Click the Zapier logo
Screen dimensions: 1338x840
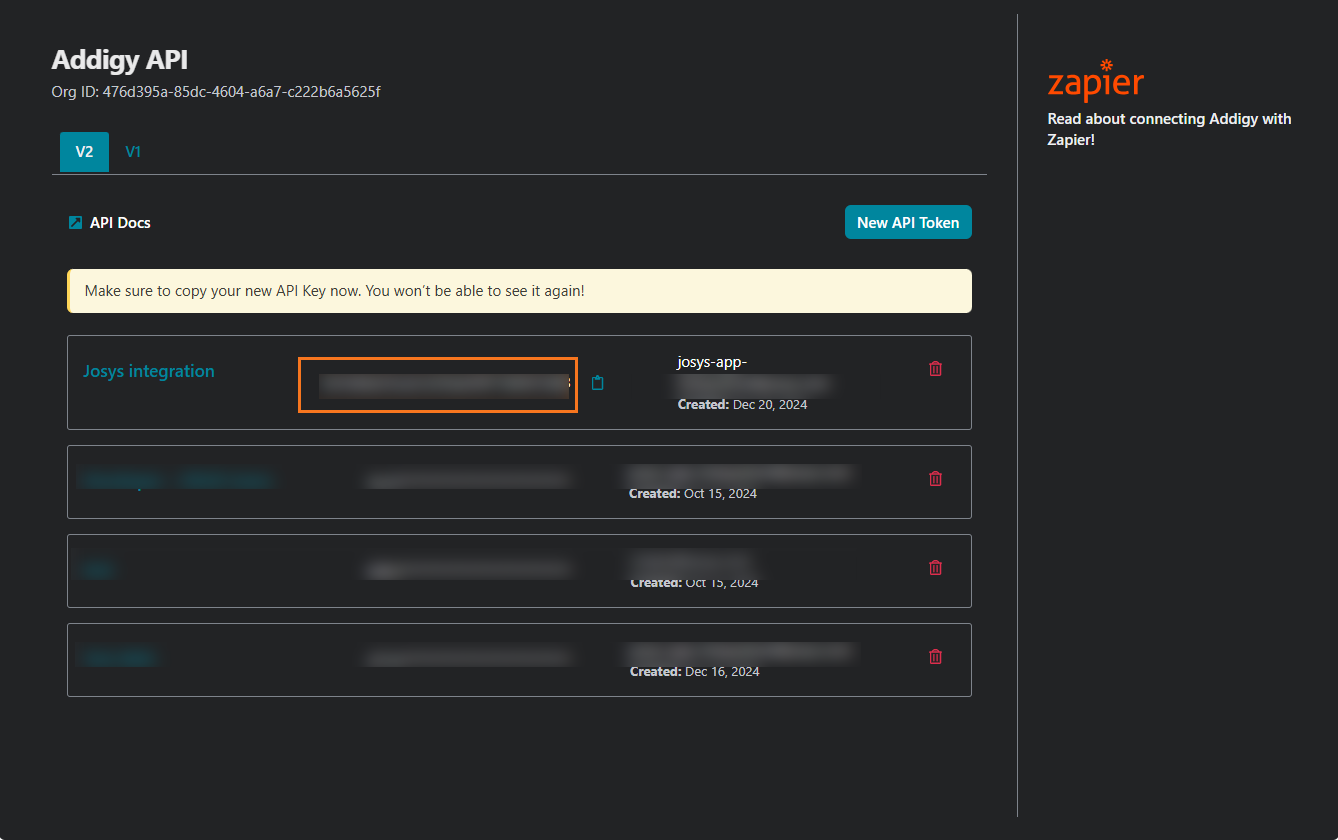click(x=1095, y=80)
